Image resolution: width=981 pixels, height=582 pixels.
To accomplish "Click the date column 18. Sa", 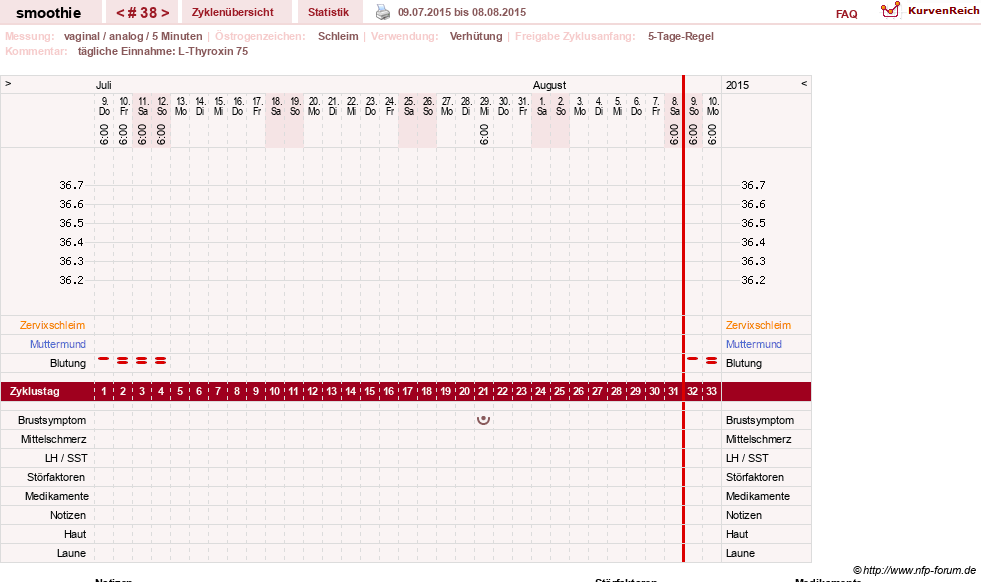I will coord(276,106).
